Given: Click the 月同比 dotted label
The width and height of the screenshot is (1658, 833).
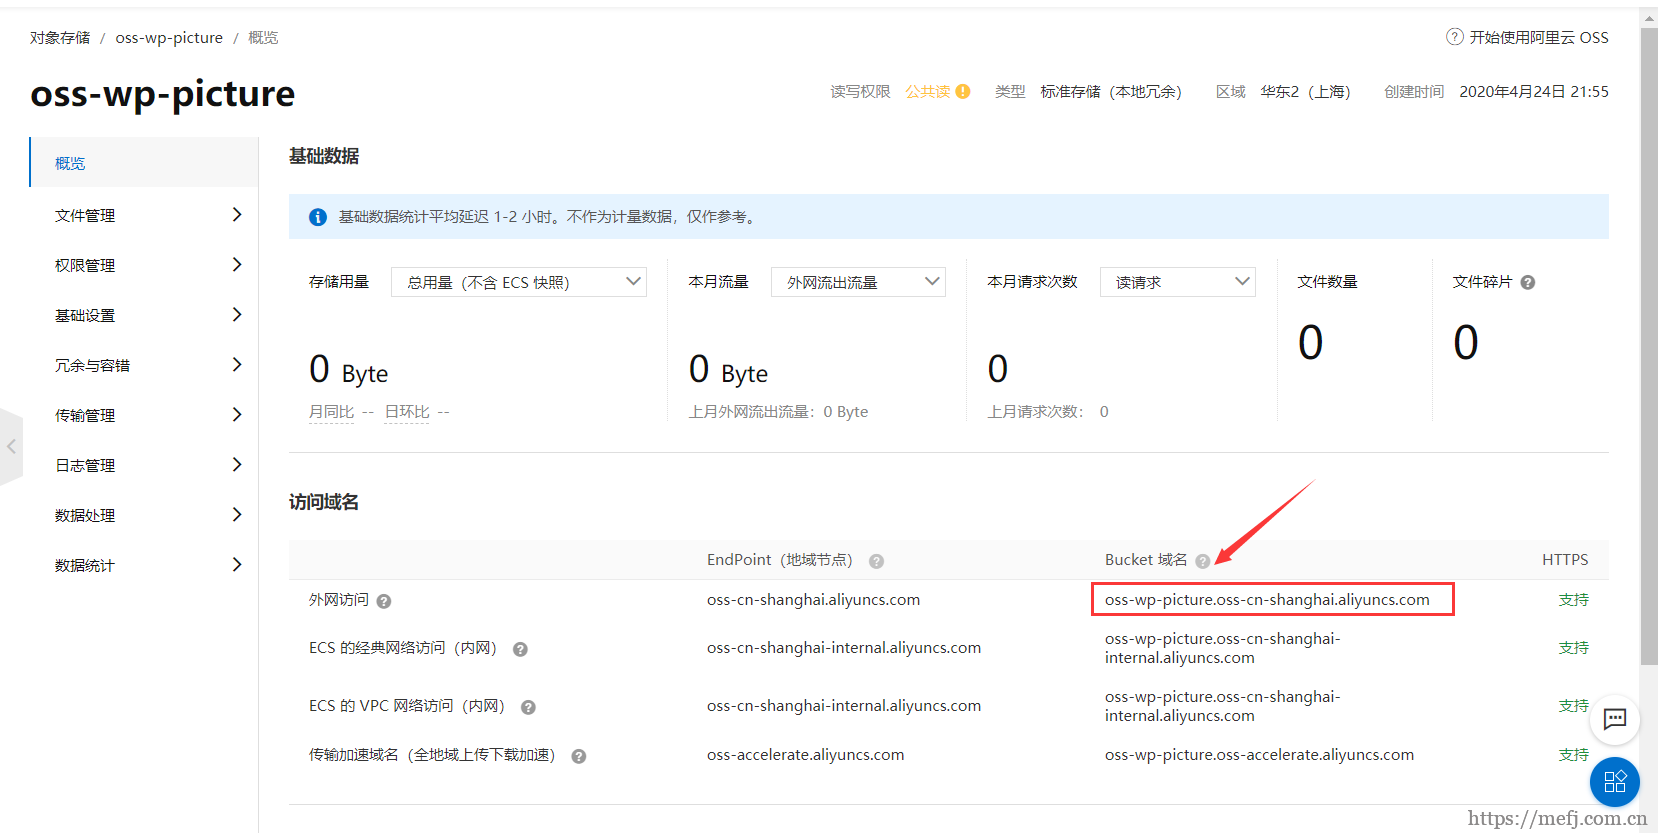Looking at the screenshot, I should pyautogui.click(x=331, y=412).
